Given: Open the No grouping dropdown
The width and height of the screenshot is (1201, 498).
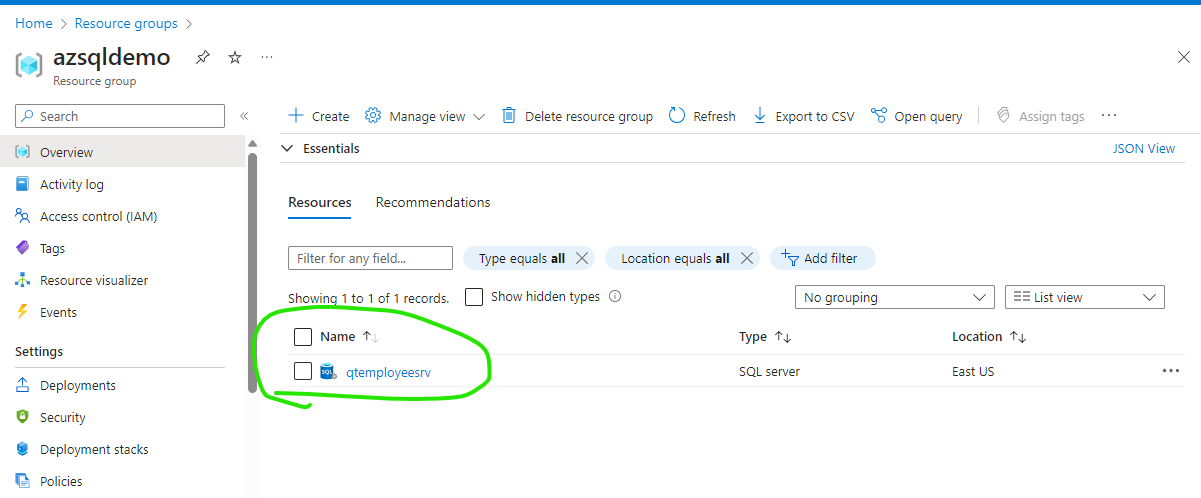Looking at the screenshot, I should point(894,297).
